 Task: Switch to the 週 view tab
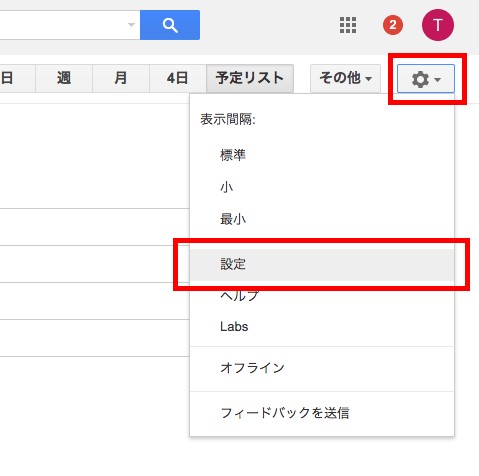pyautogui.click(x=64, y=78)
